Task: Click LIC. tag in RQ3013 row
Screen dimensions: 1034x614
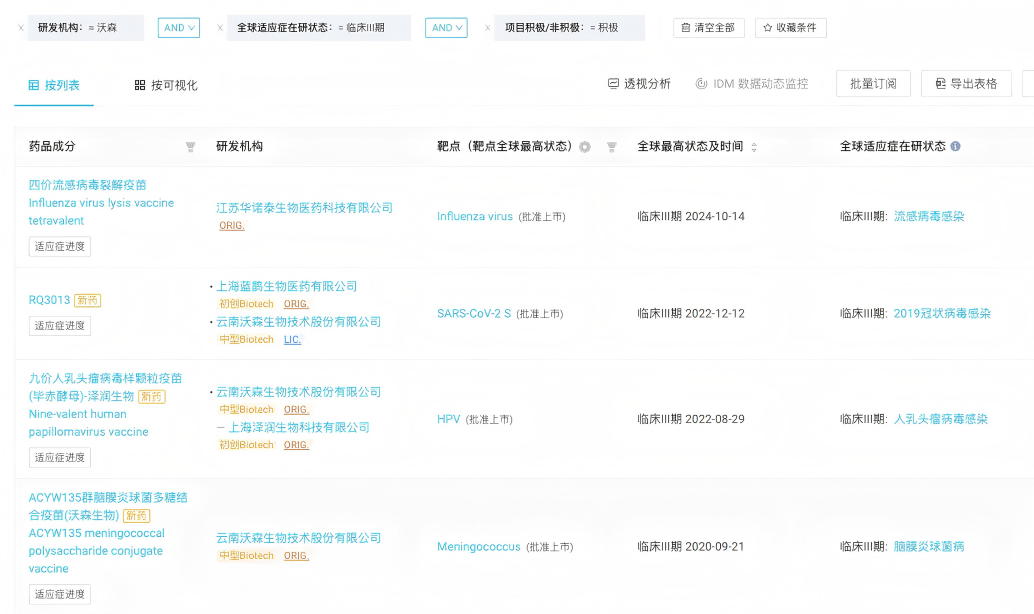Action: click(x=292, y=340)
